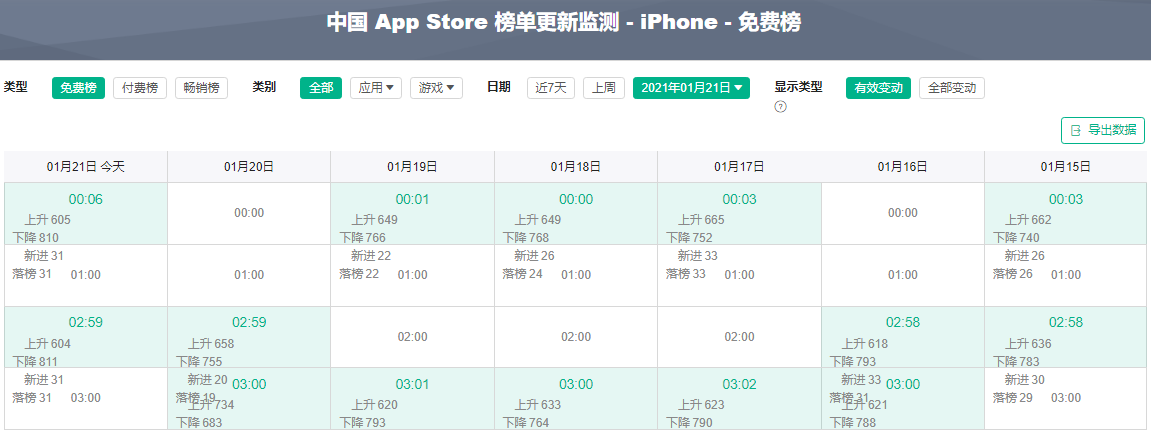1151x430 pixels.
Task: Open the 03:01 update on 01月19日
Action: point(413,384)
